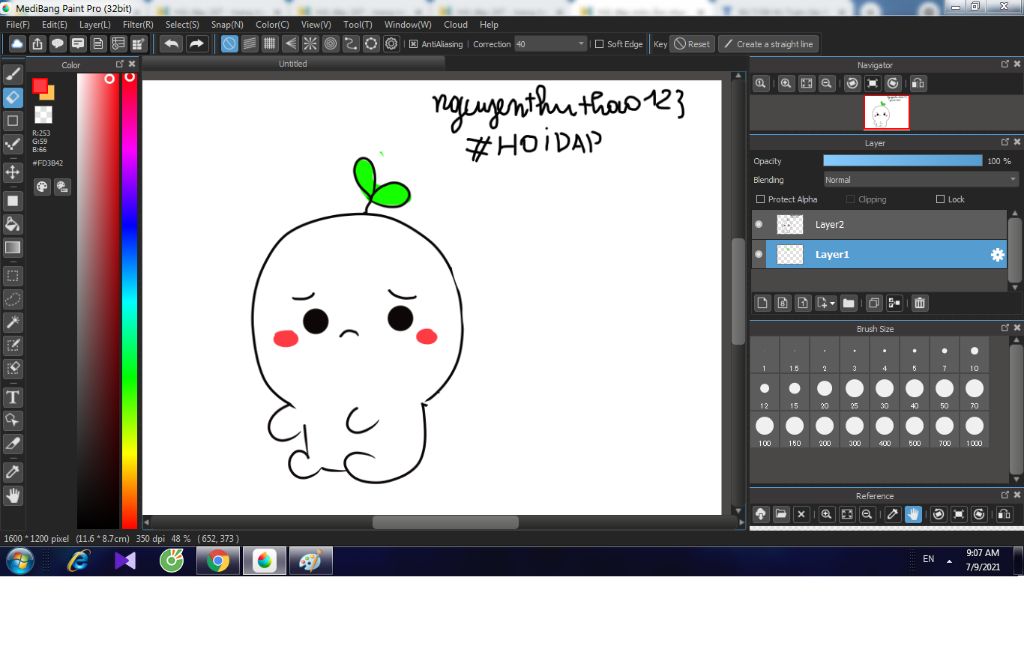Add a new layer folder

(x=848, y=303)
